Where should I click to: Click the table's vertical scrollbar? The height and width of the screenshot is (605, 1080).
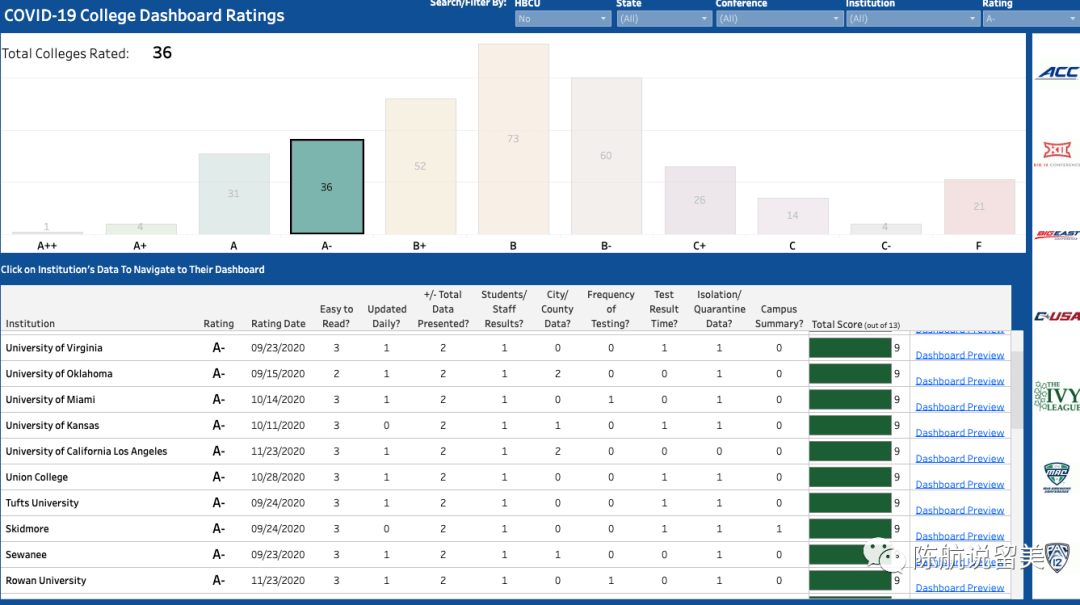(x=1017, y=390)
